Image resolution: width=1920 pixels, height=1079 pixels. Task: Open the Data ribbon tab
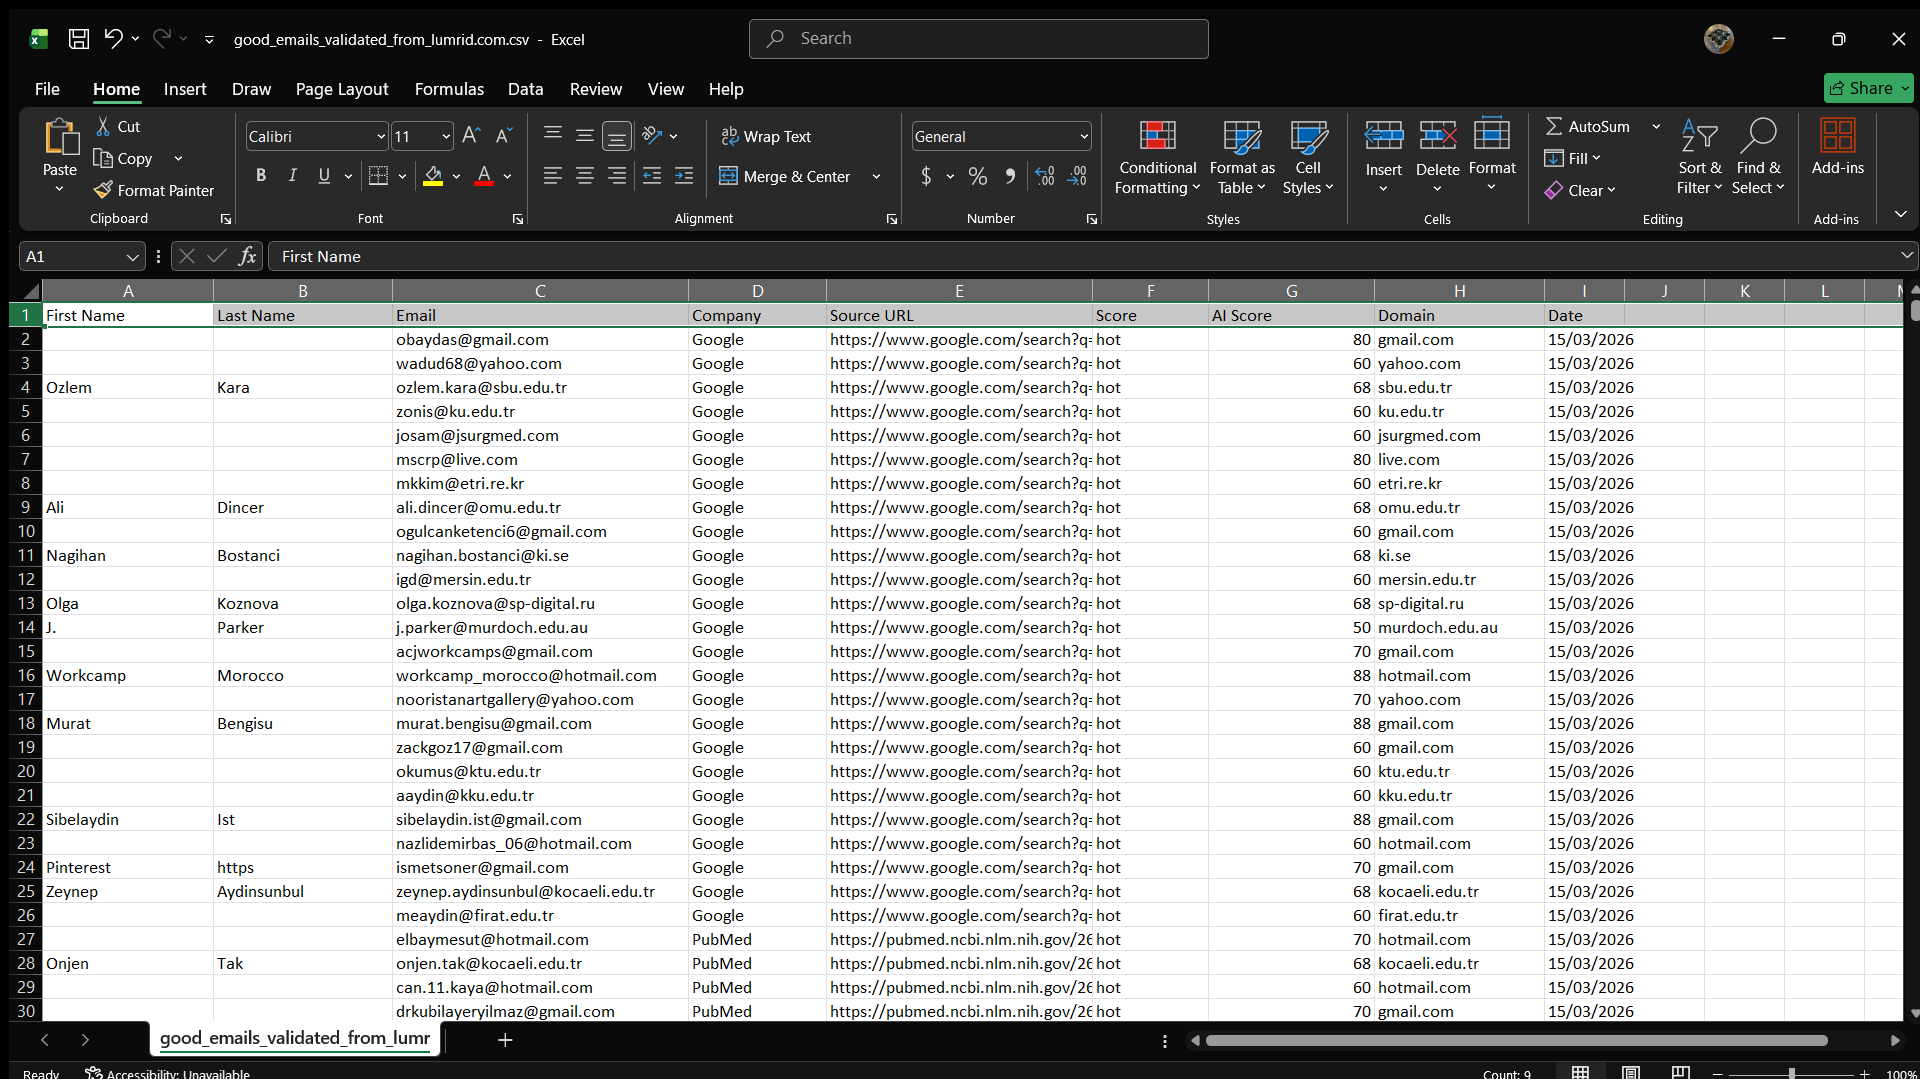click(525, 89)
